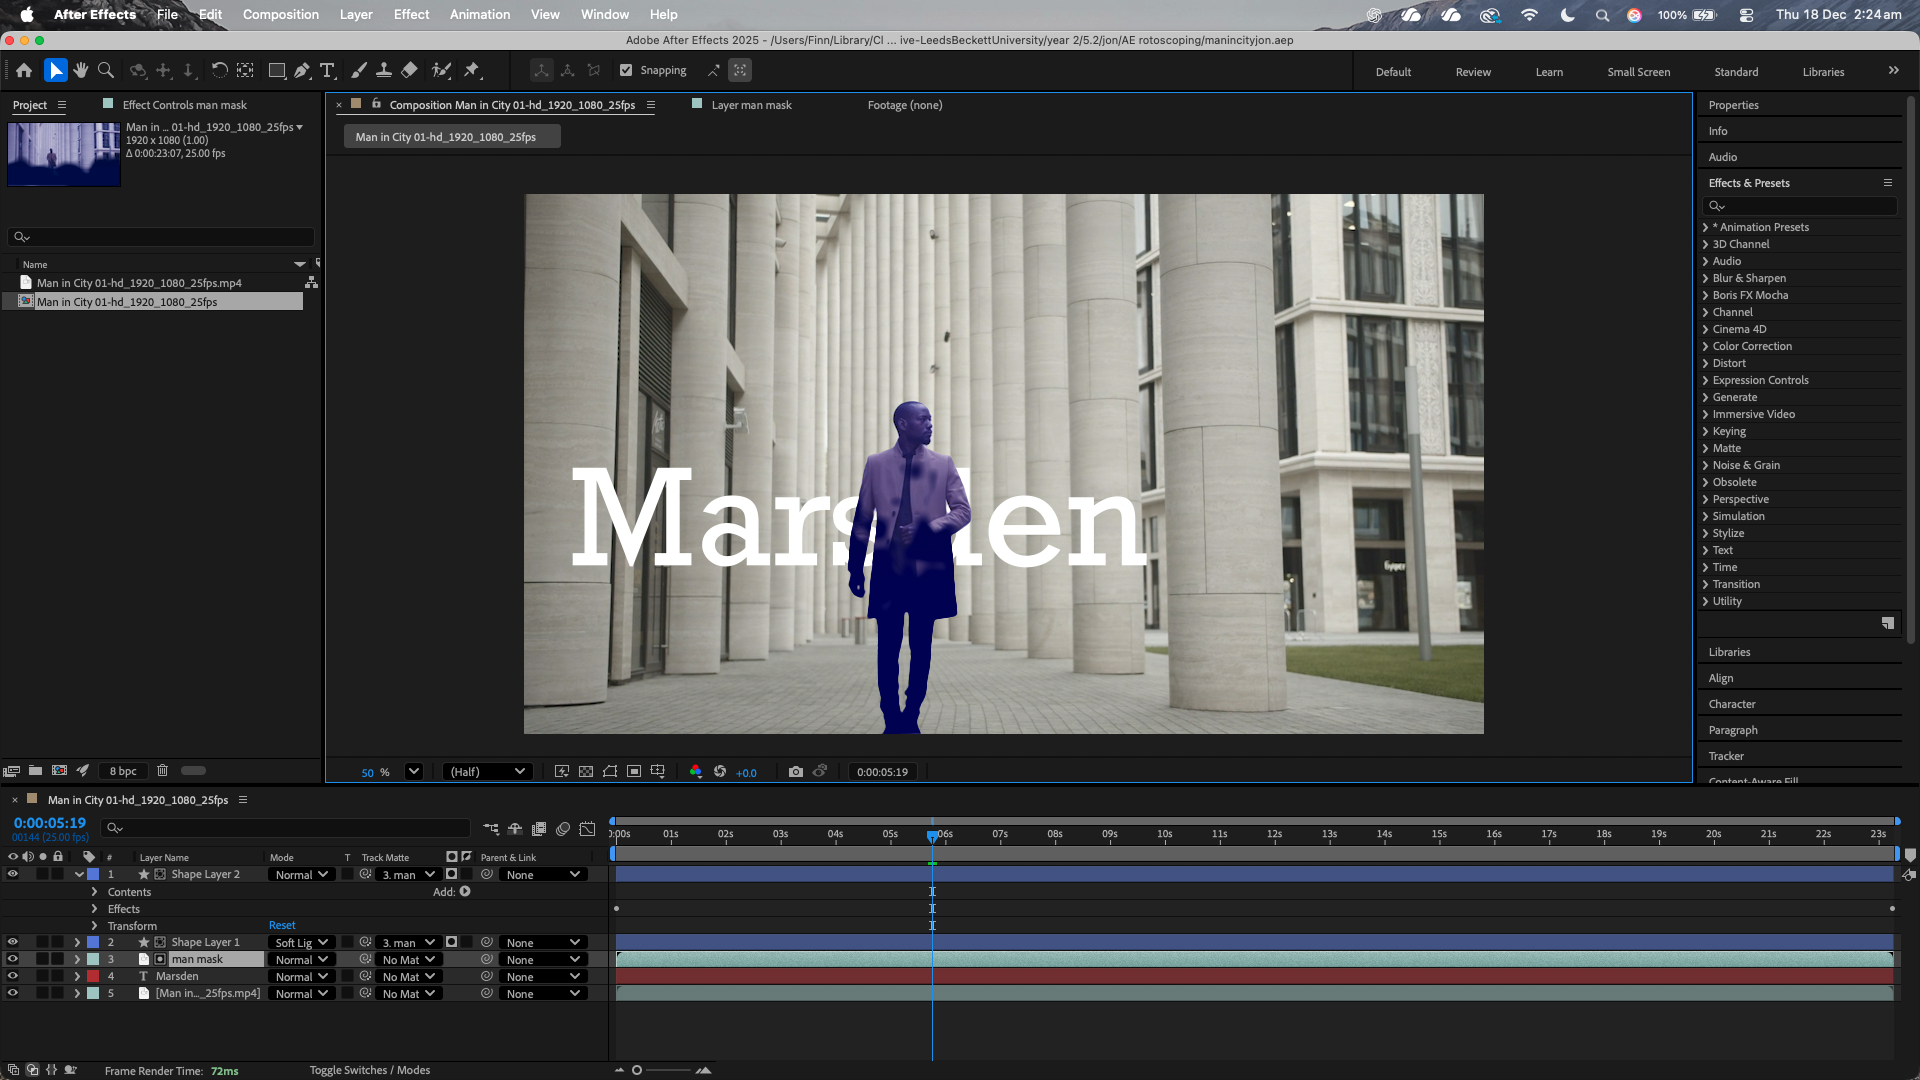Click Reset next to Transform

[282, 926]
